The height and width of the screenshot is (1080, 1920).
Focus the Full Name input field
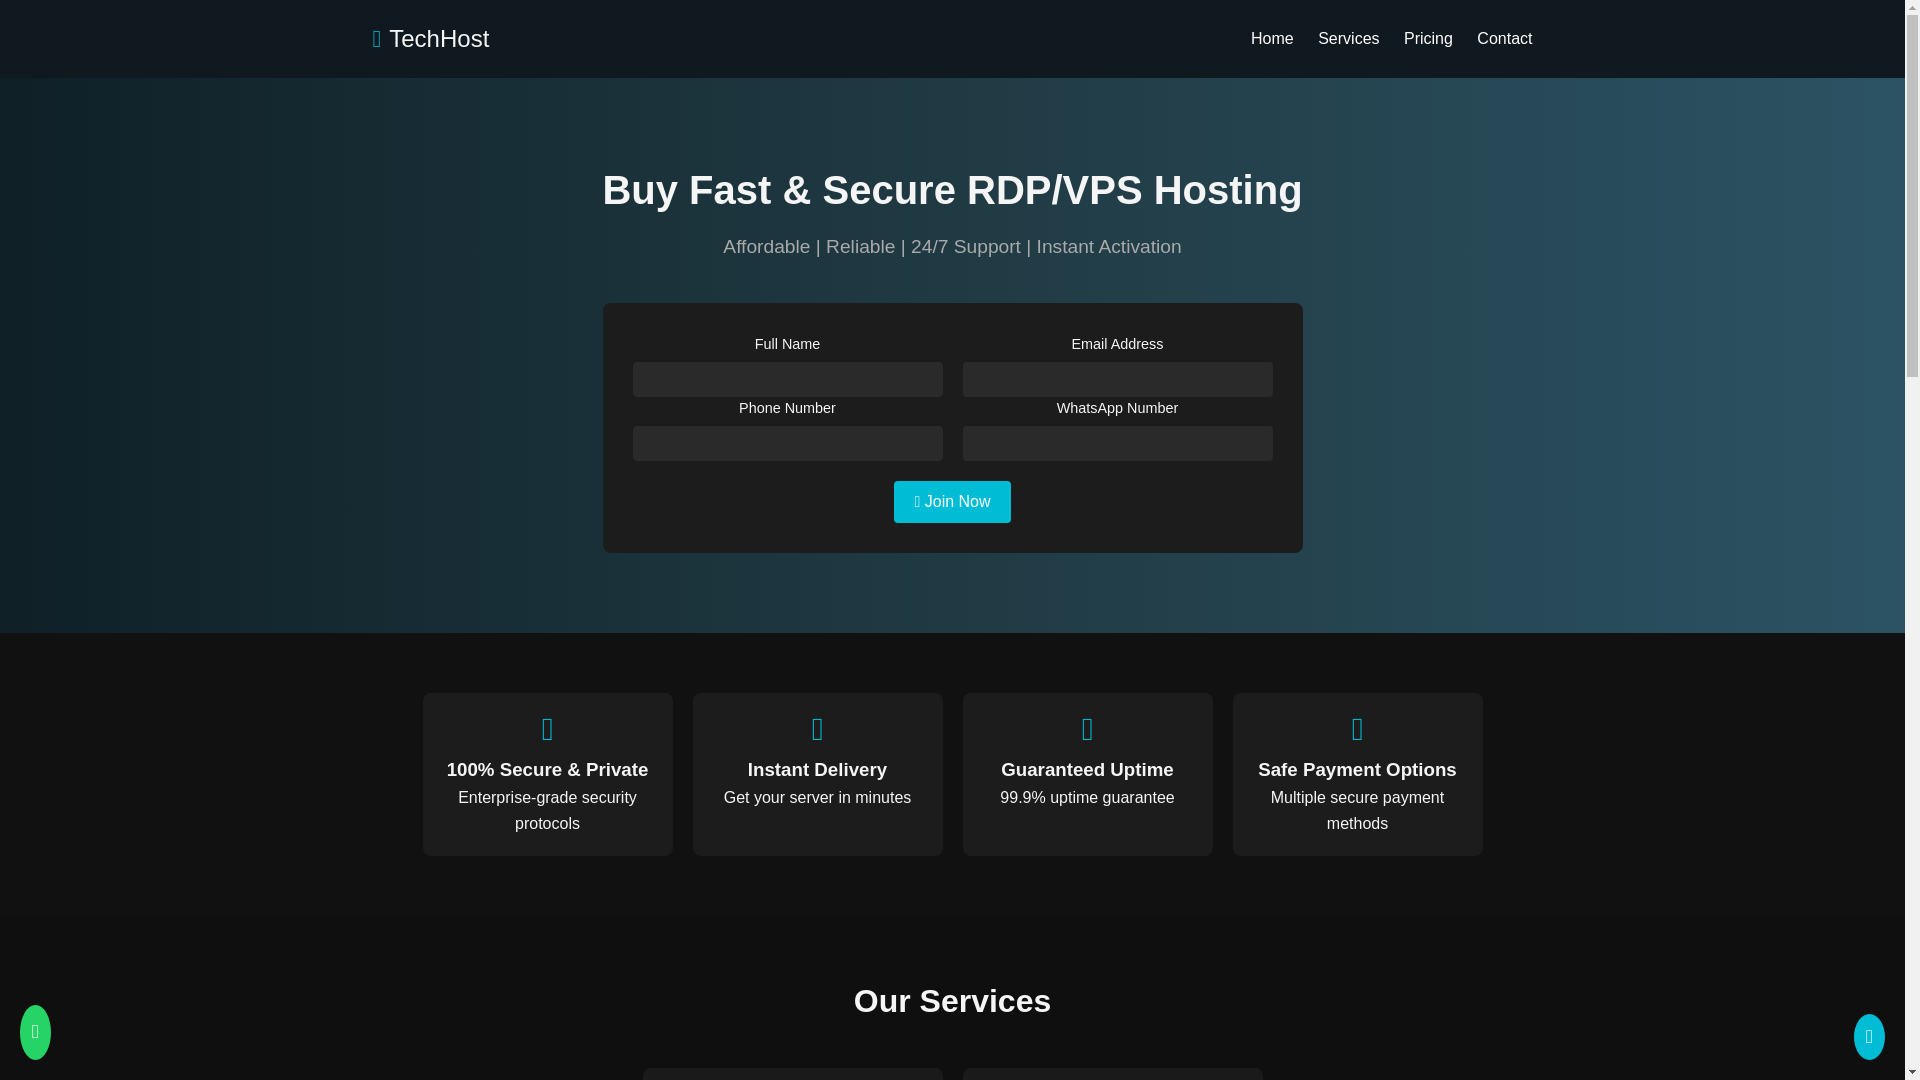(787, 380)
